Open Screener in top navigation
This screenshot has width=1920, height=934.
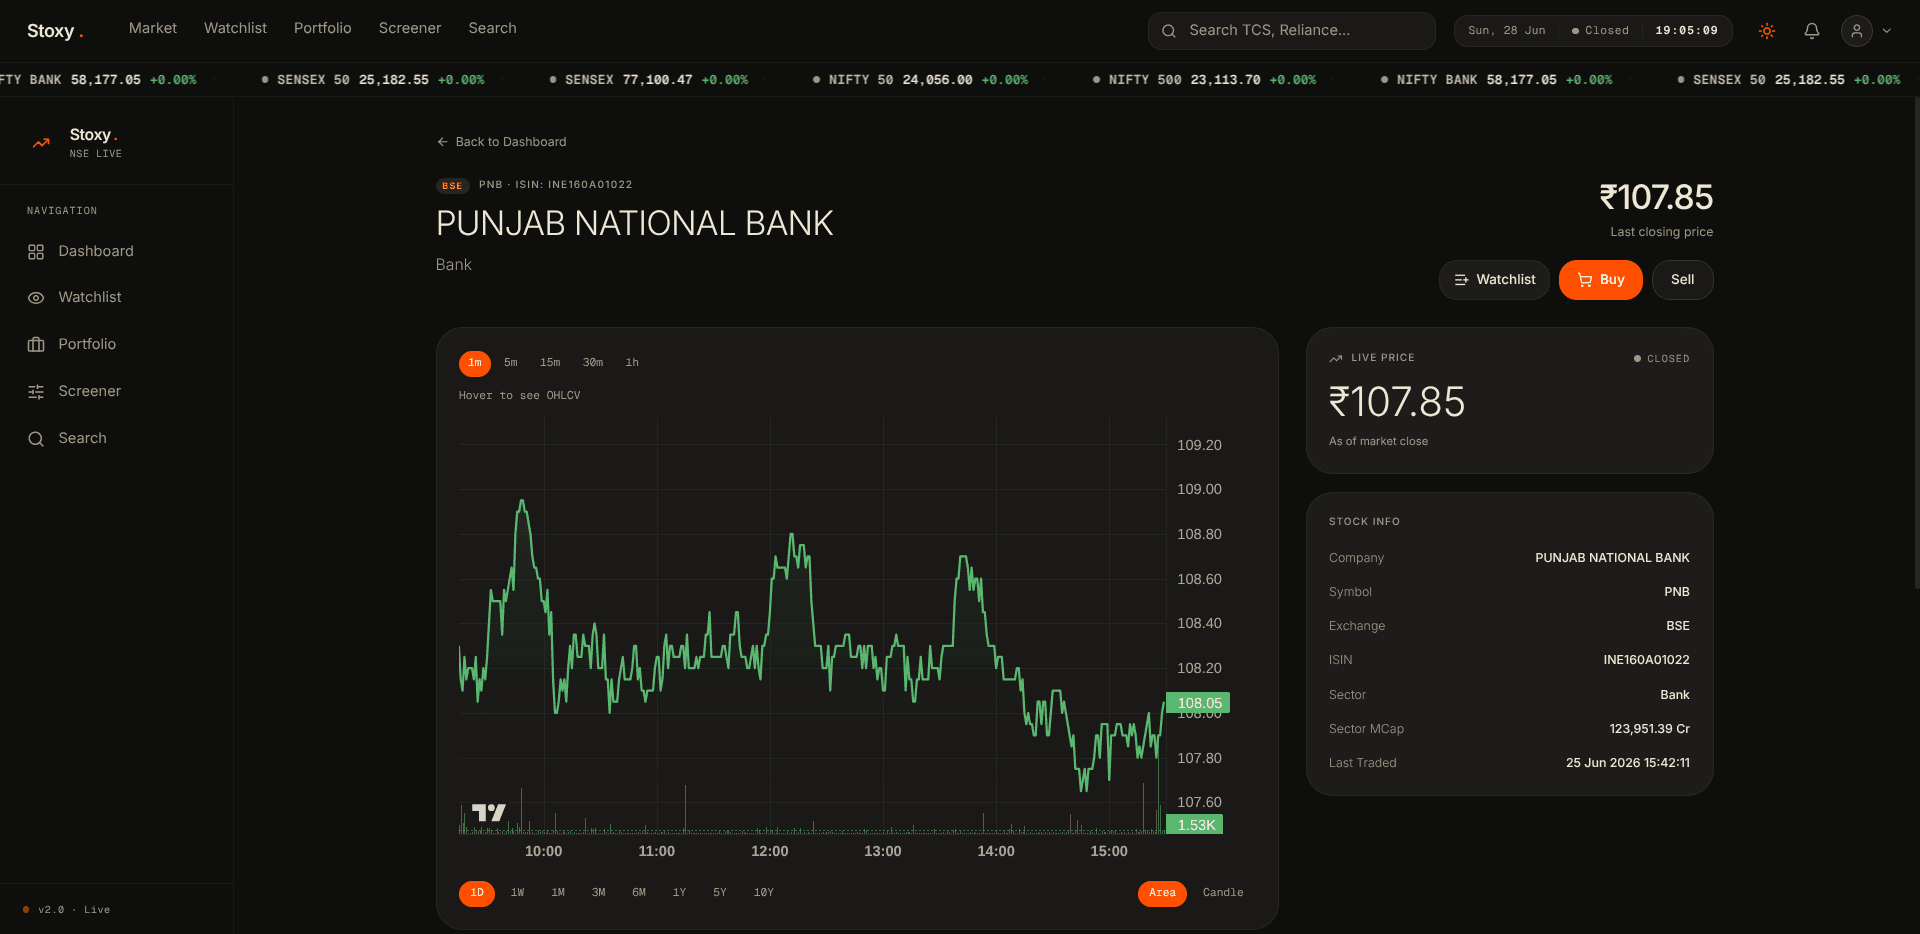click(x=410, y=28)
